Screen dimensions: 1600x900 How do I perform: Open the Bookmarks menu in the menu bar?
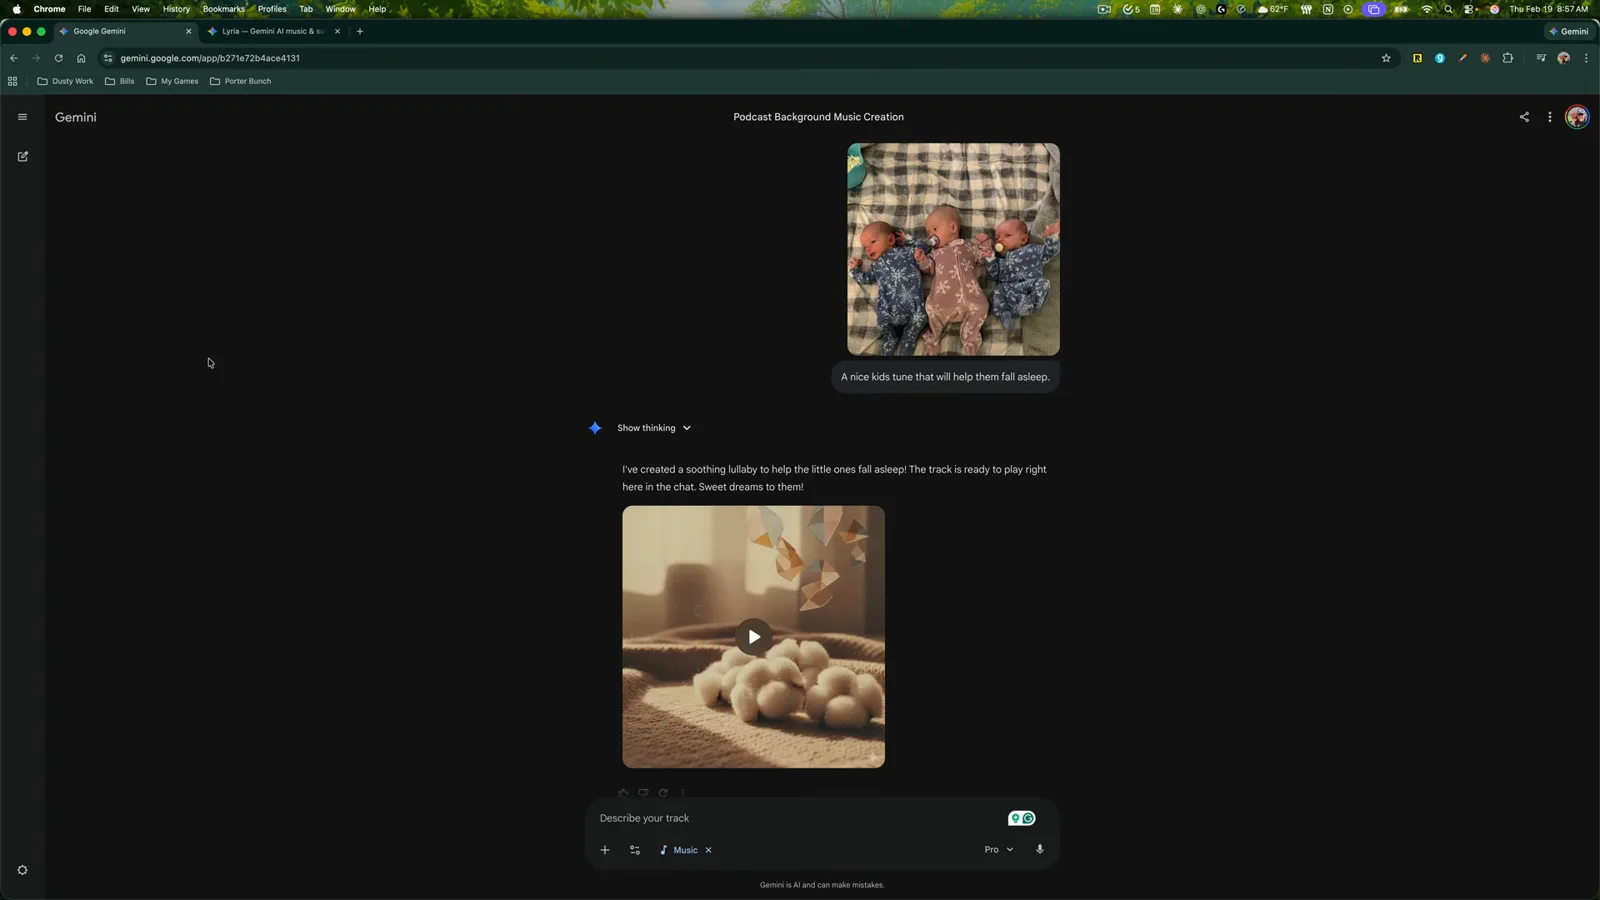click(x=223, y=9)
